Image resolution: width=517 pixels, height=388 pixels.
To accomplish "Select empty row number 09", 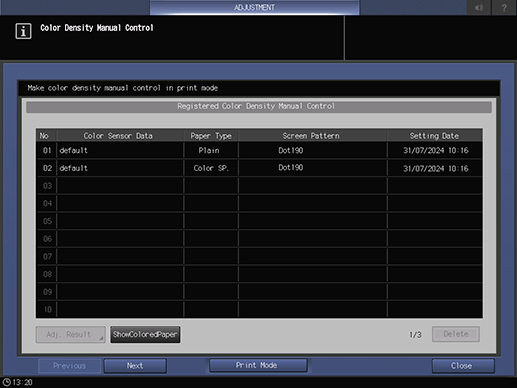I will pos(259,292).
